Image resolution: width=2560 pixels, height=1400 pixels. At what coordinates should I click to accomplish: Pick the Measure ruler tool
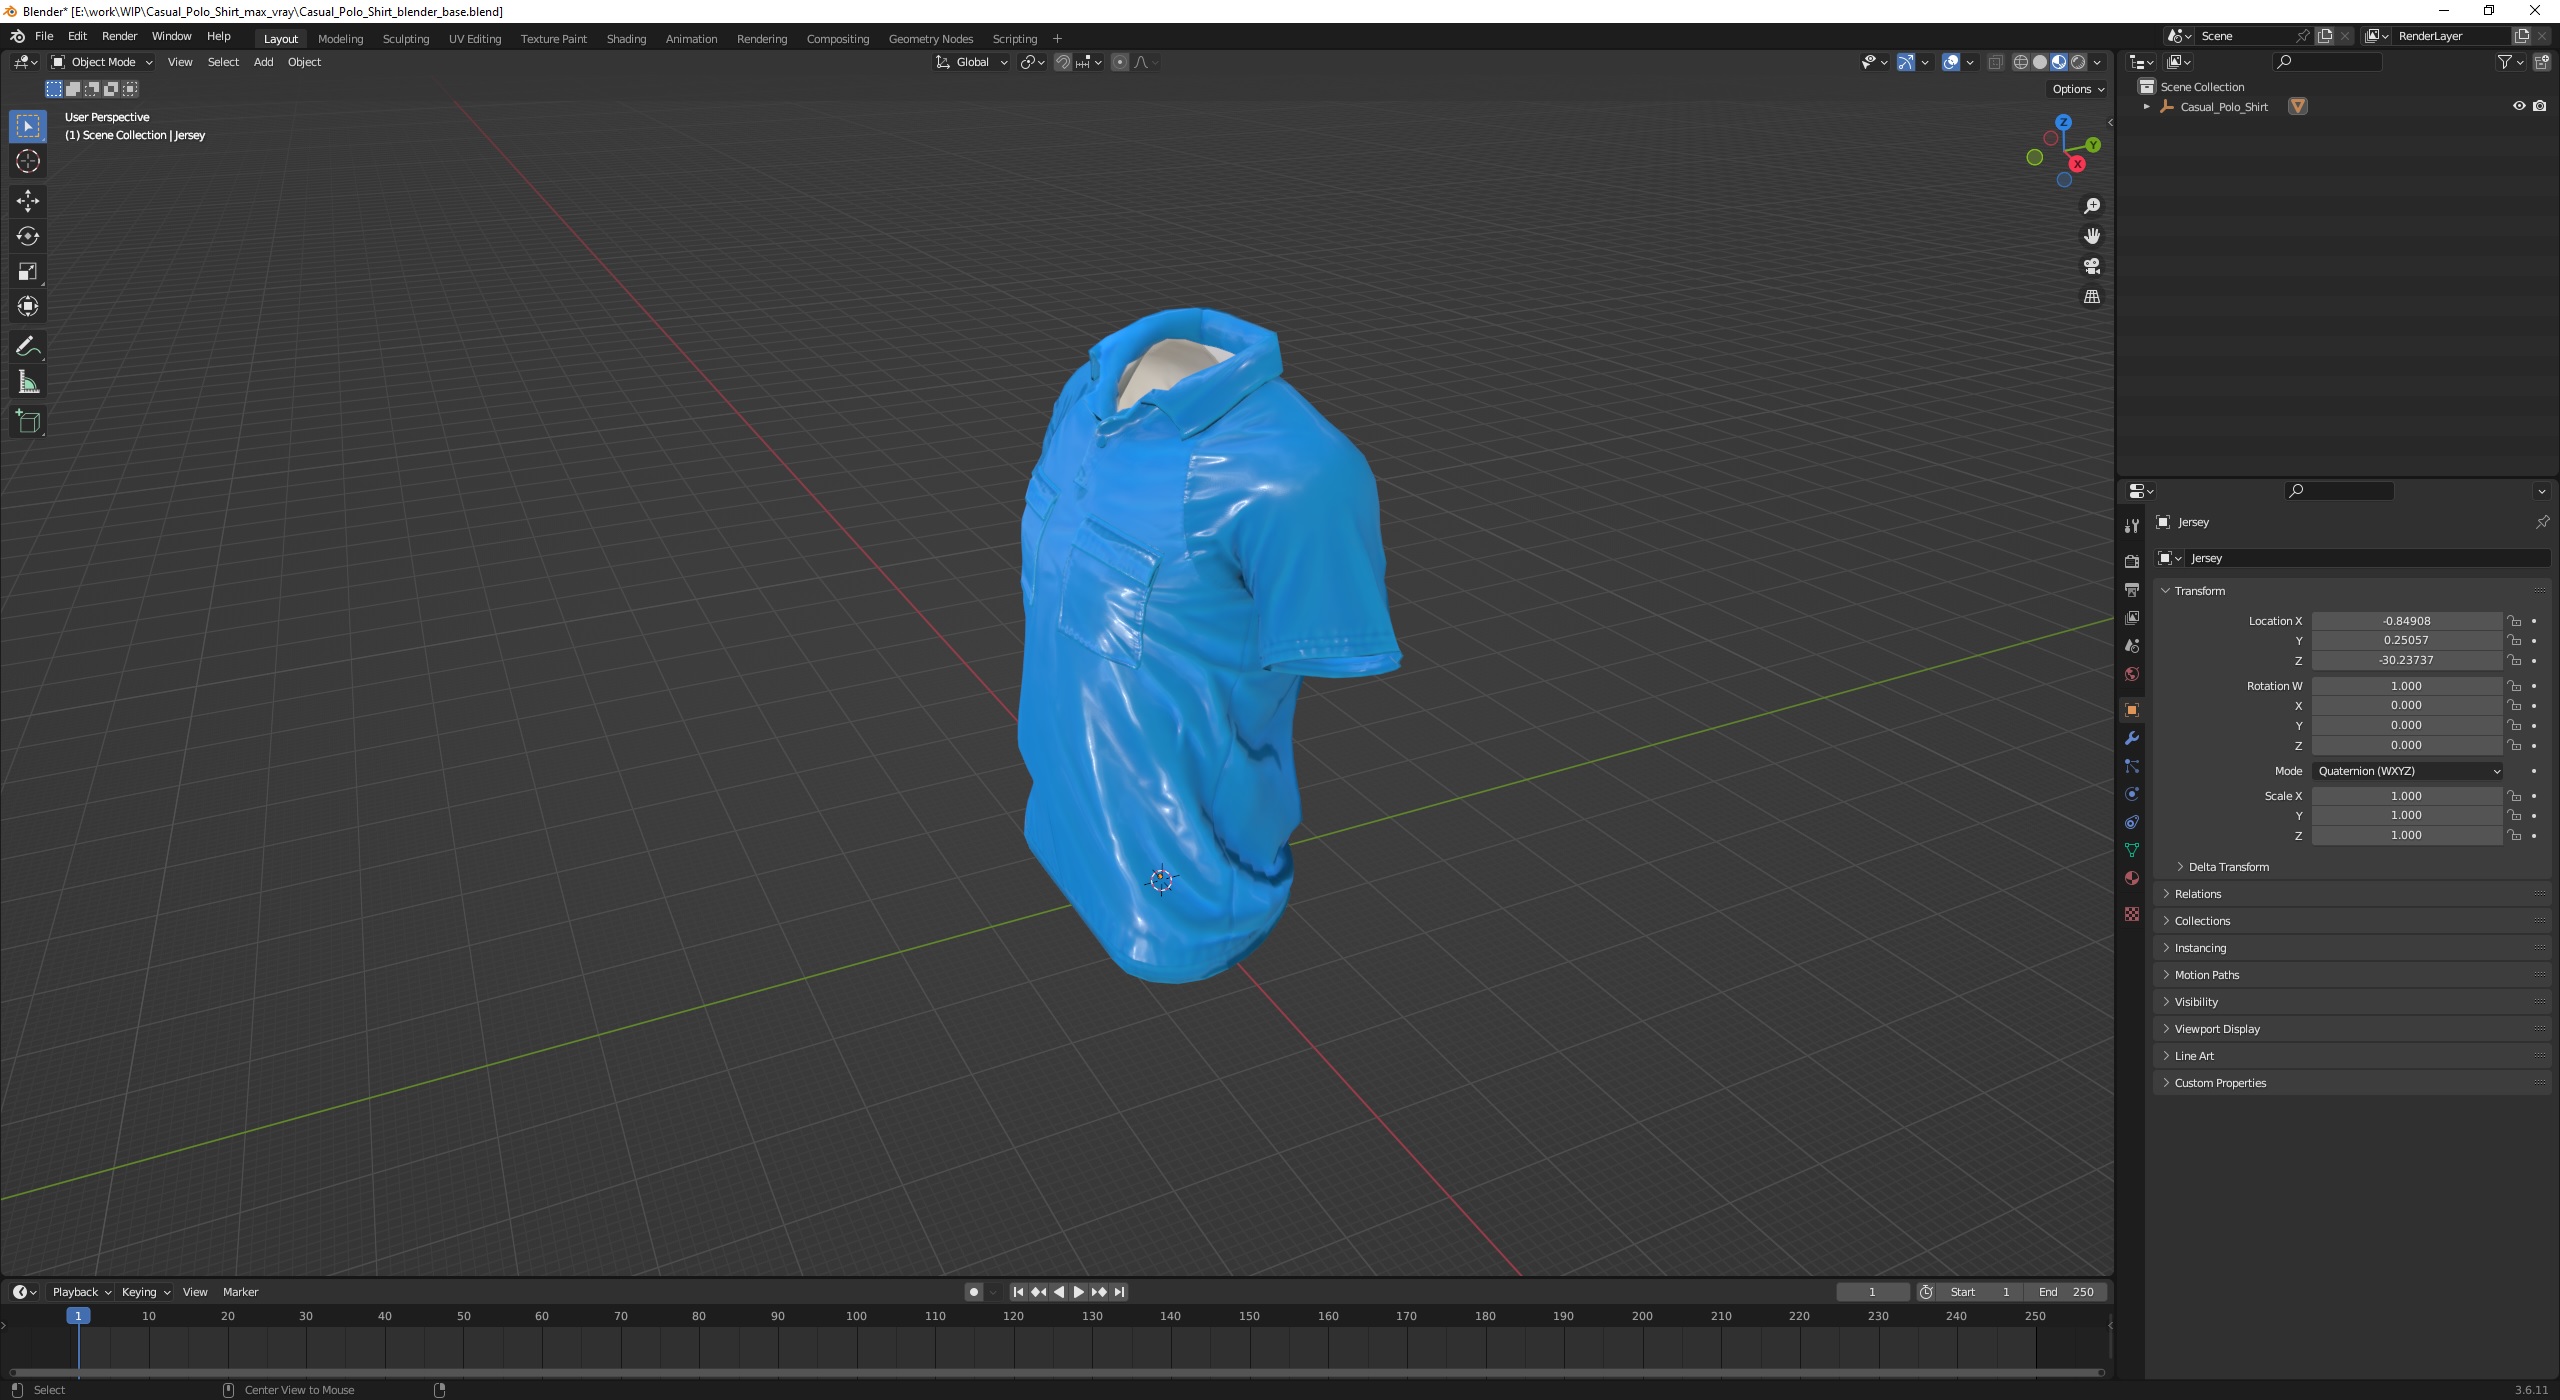click(x=28, y=382)
